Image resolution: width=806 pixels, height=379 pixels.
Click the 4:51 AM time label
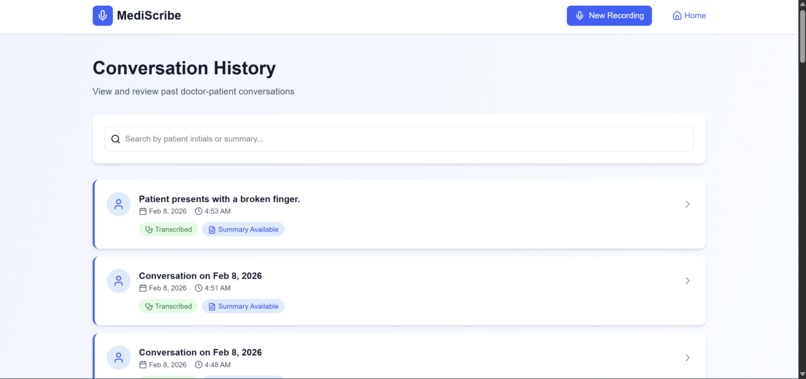click(217, 288)
